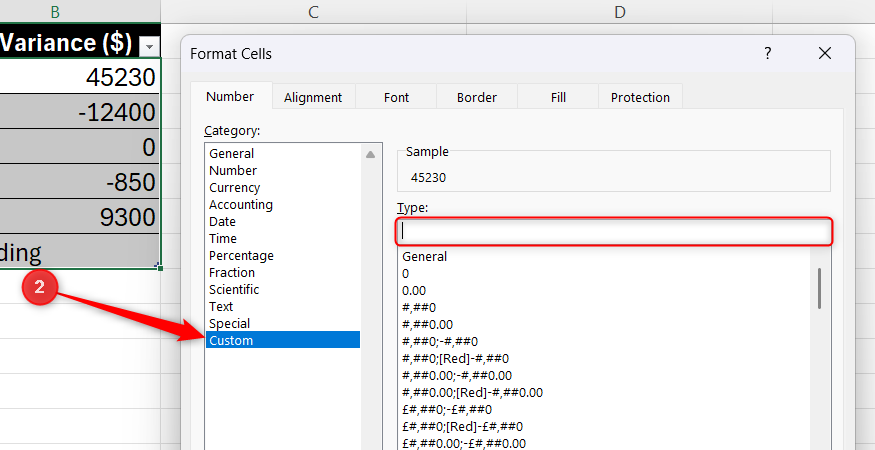Screen dimensions: 875x450
Task: Select the Scientific category
Action: click(282, 290)
